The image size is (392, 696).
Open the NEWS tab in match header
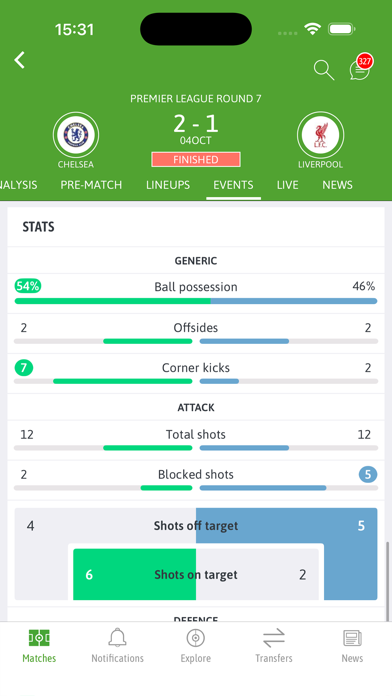[337, 185]
